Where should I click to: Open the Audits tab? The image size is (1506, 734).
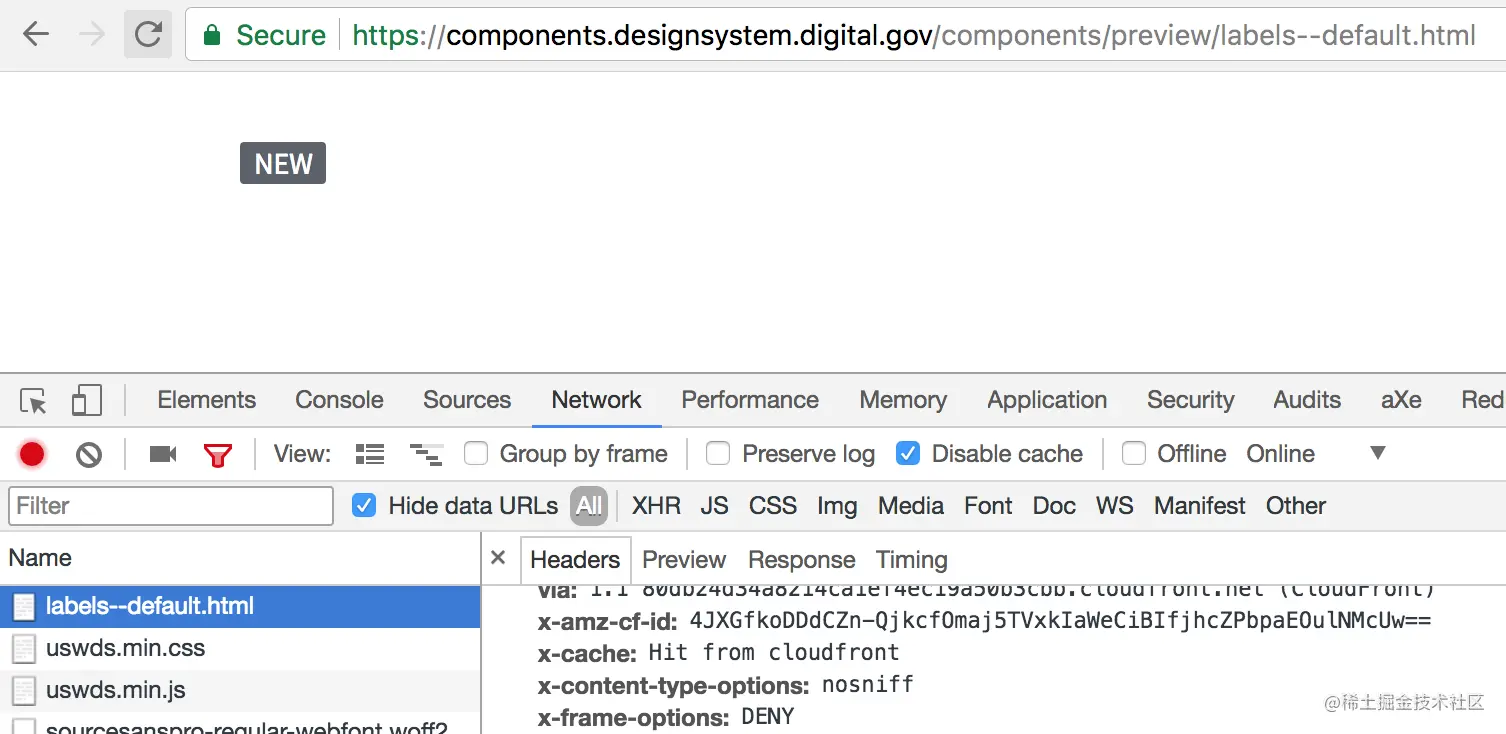[x=1307, y=400]
